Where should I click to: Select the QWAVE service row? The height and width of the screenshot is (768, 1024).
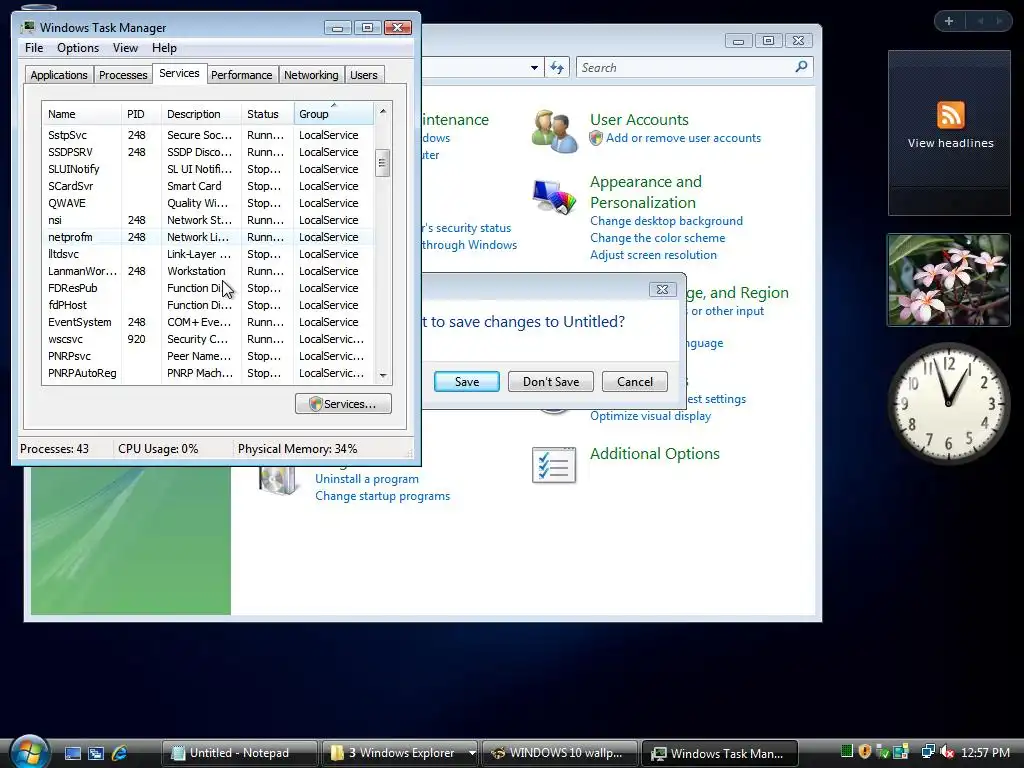(208, 203)
